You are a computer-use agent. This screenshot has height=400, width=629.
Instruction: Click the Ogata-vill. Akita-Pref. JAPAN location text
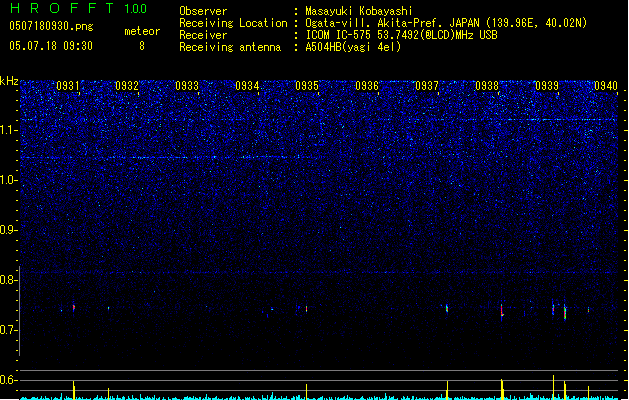pos(446,23)
